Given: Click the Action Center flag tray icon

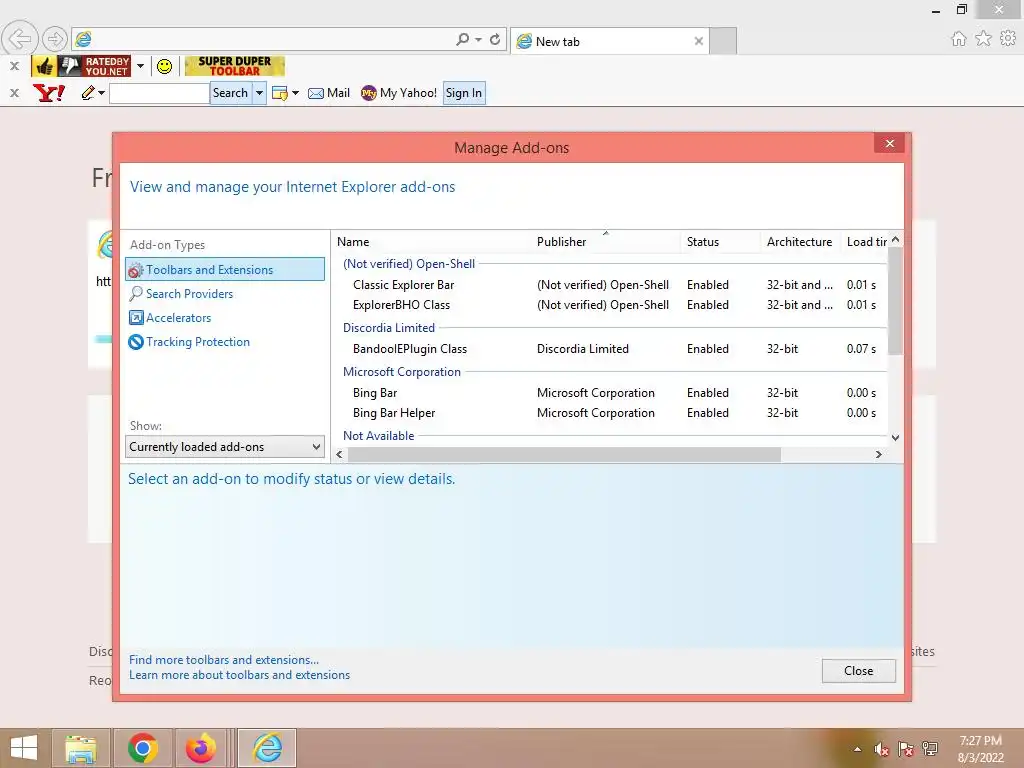Looking at the screenshot, I should click(906, 749).
